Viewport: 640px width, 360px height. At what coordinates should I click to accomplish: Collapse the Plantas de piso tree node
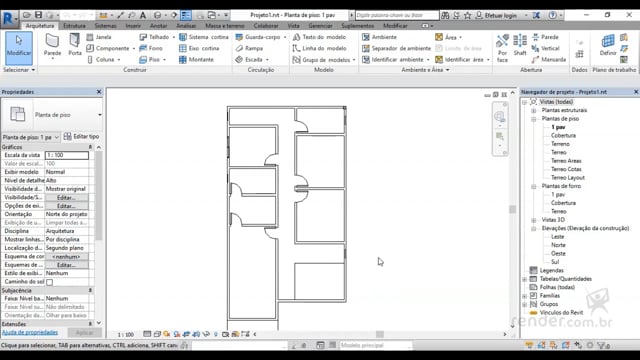pos(533,119)
